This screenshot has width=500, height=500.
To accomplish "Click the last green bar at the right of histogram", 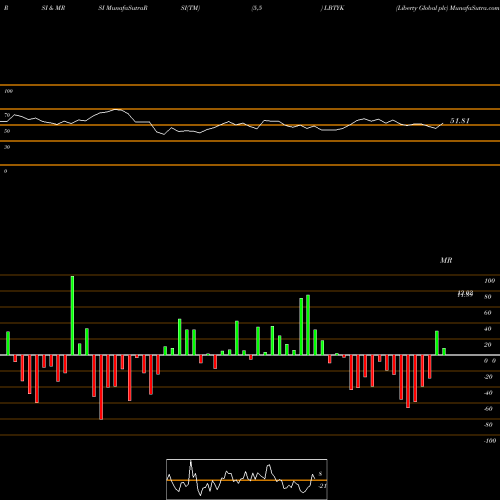I will point(444,352).
